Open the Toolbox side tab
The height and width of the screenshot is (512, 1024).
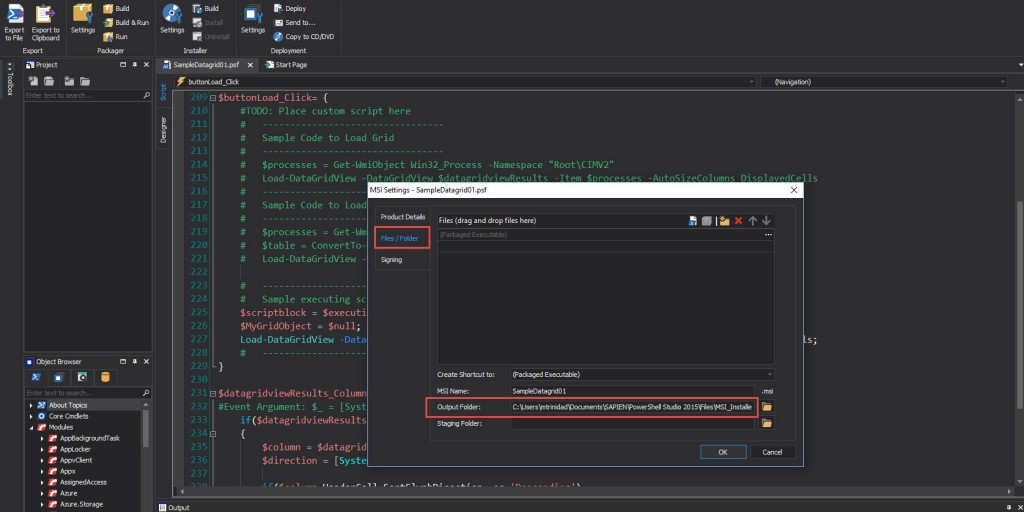click(9, 80)
